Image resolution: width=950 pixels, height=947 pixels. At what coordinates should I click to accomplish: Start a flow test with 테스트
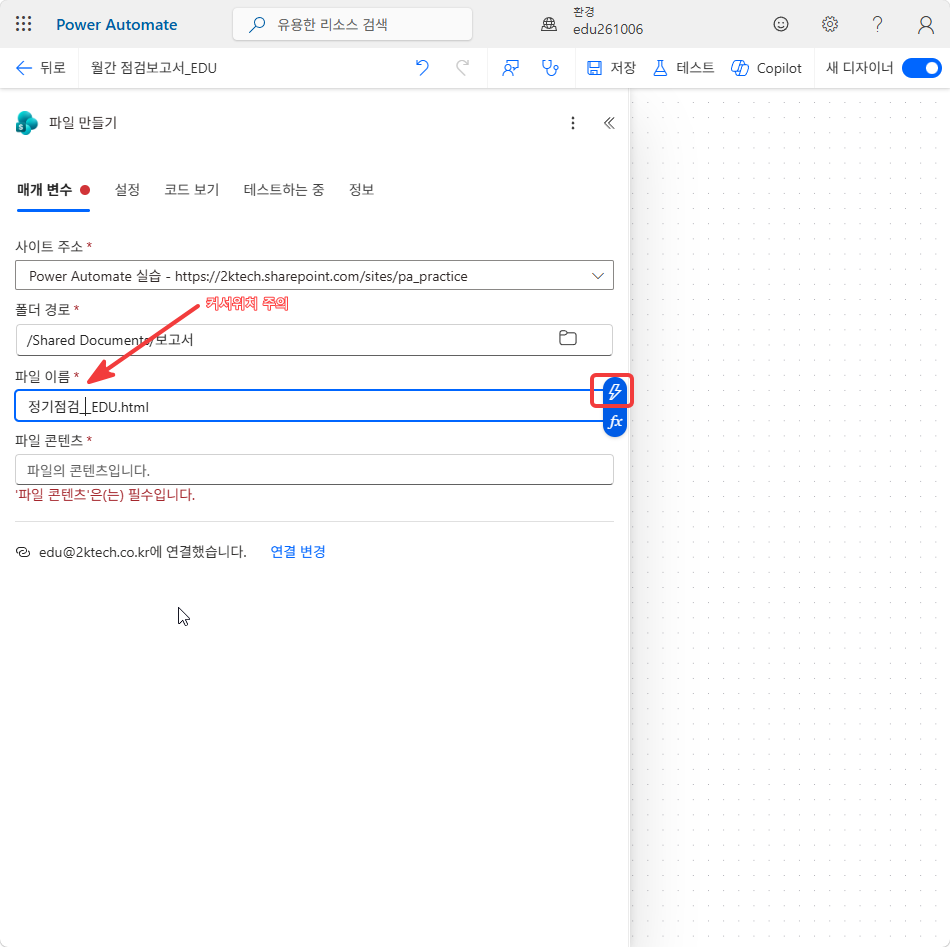click(683, 68)
